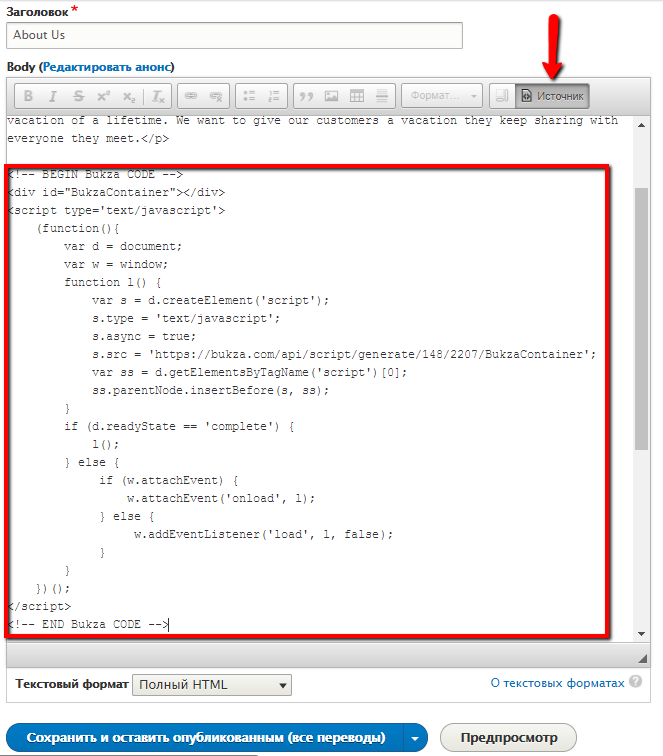Toggle the Источник source mode button
Image resolution: width=663 pixels, height=756 pixels.
tap(552, 96)
